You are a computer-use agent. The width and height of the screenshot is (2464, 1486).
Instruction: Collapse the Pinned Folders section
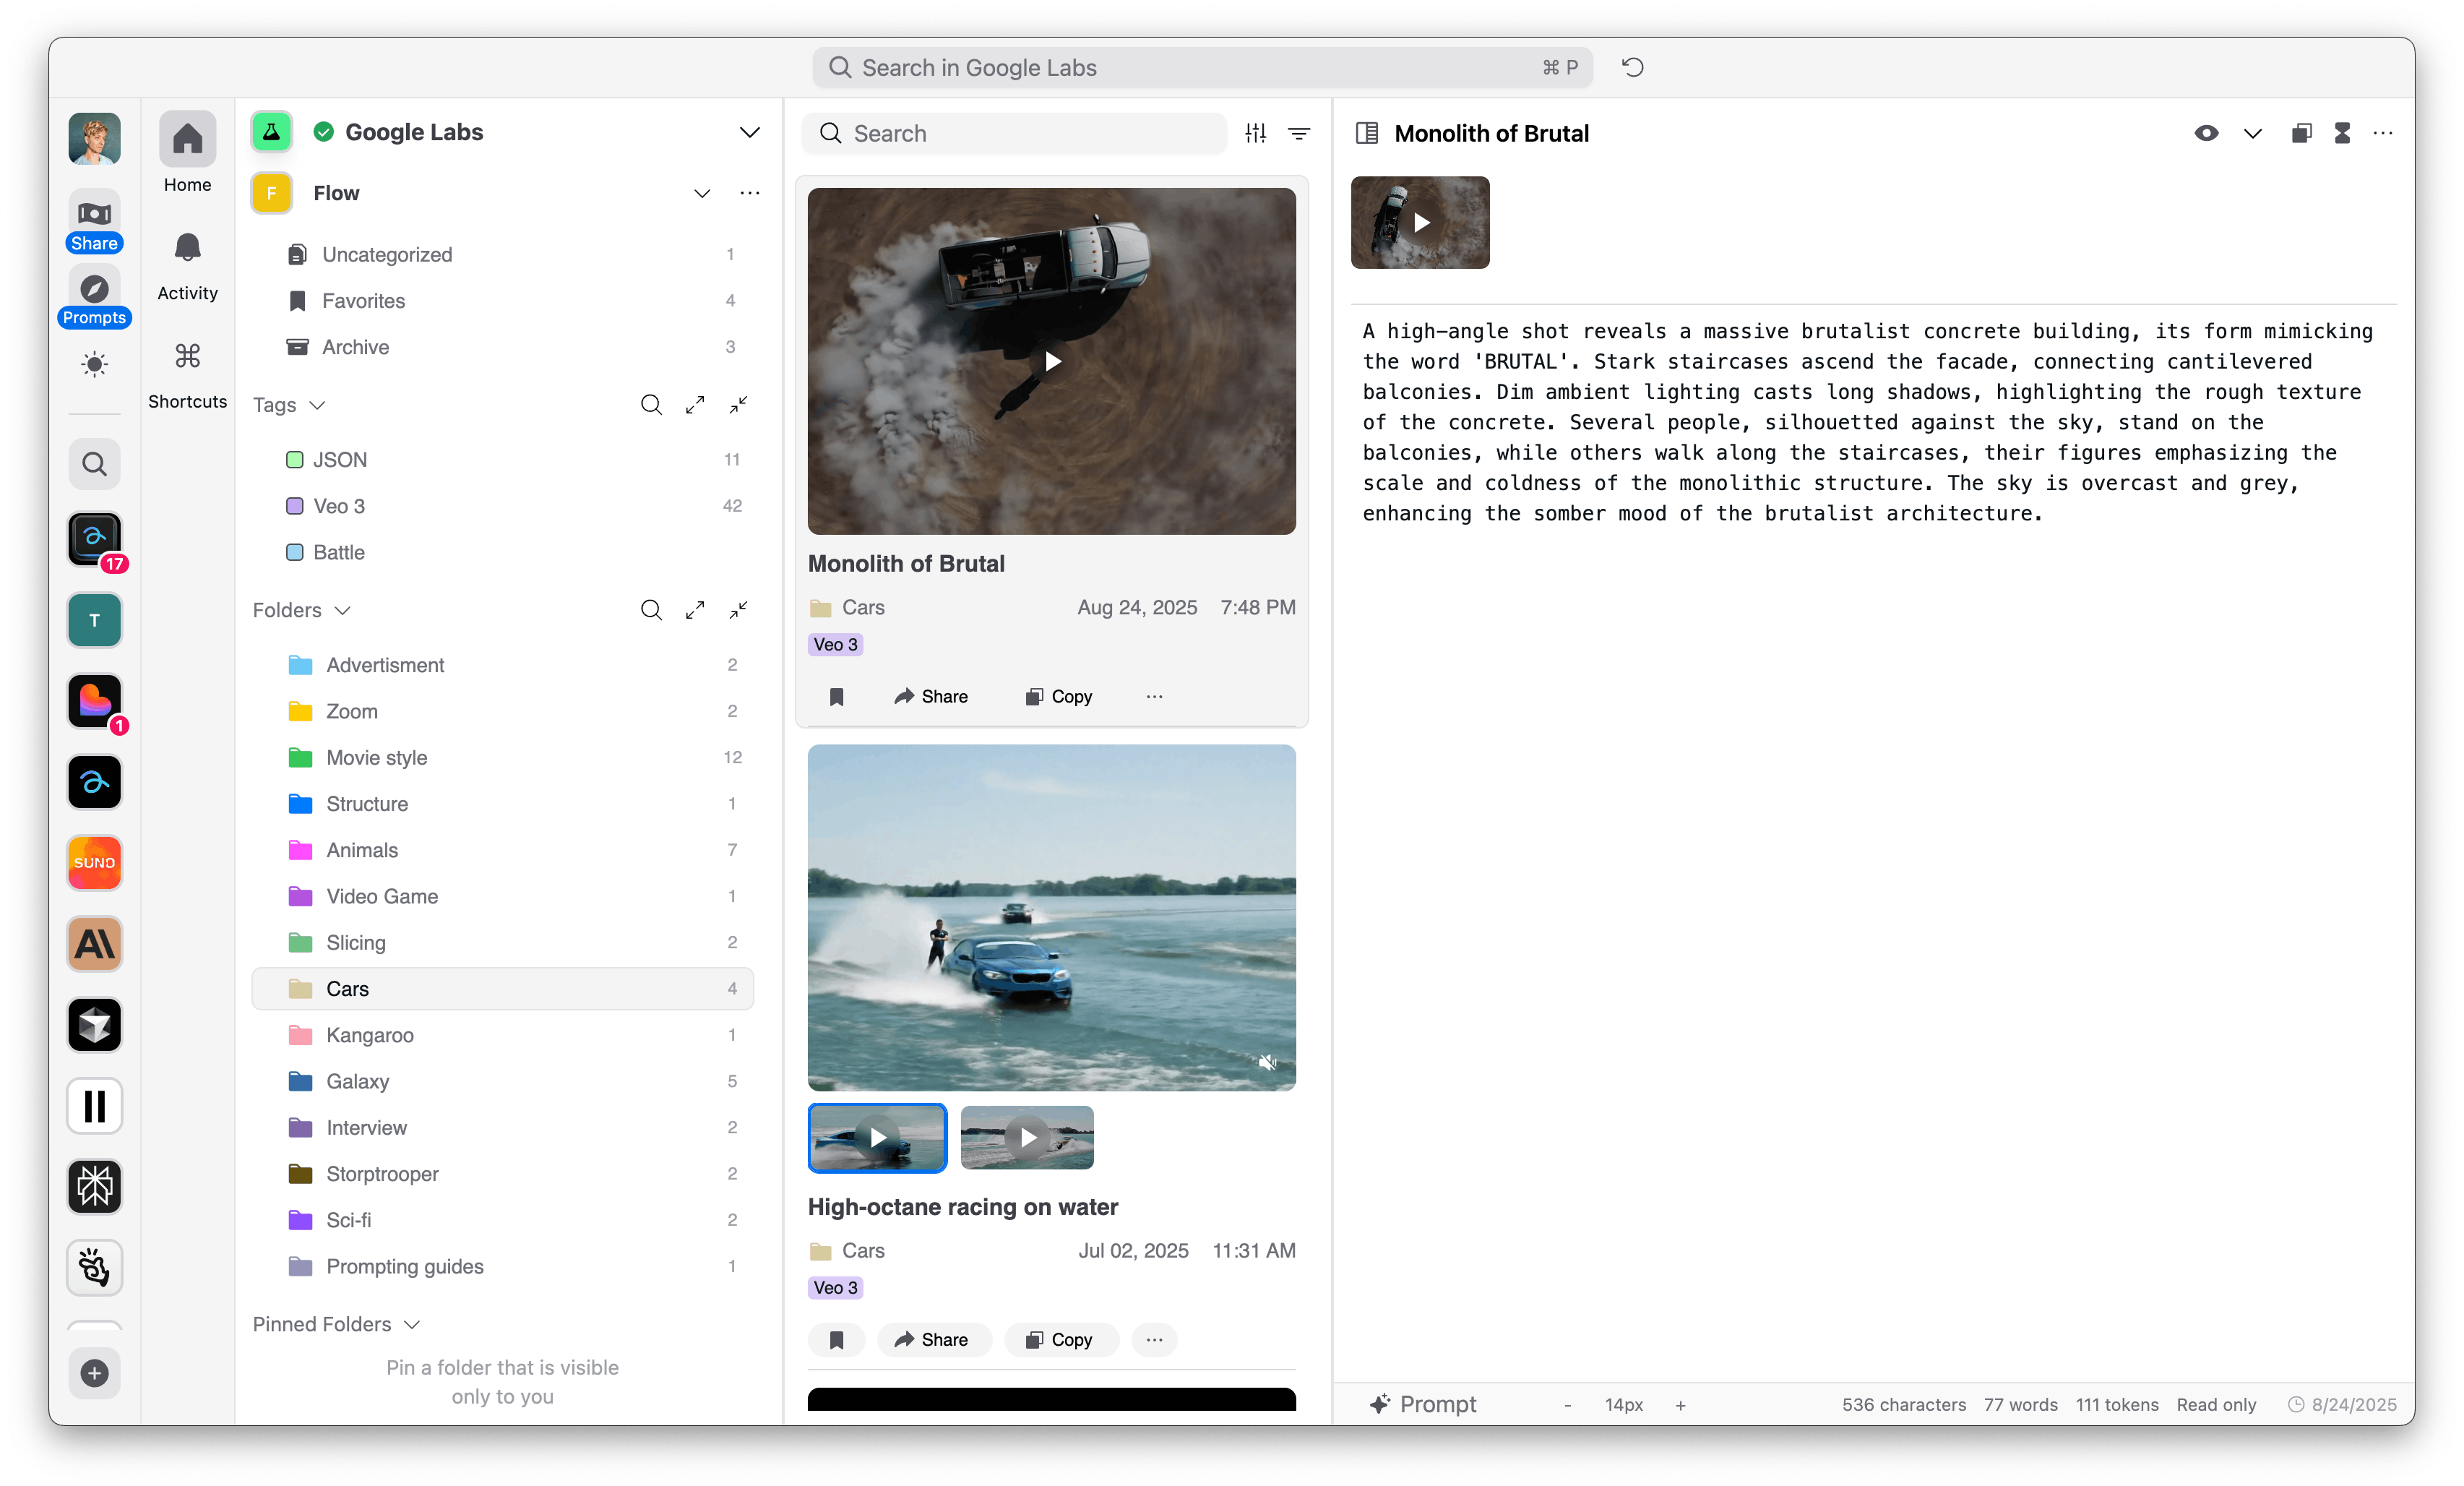tap(411, 1324)
